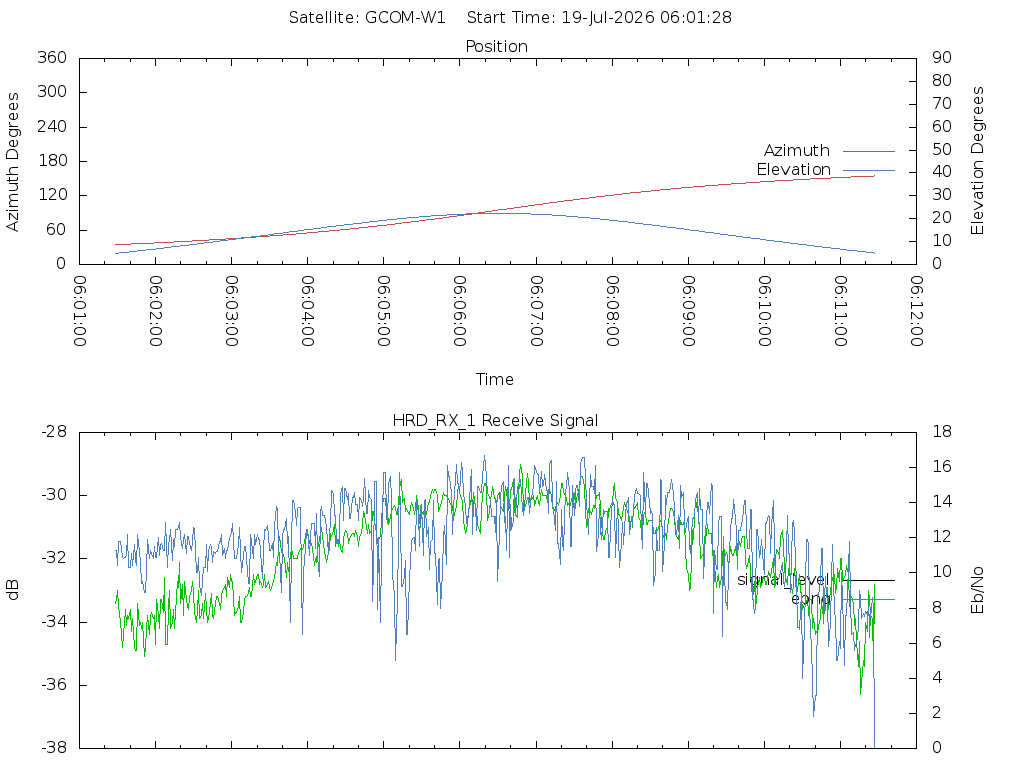Viewport: 1024px width, 768px height.
Task: Click the 18 Eb/No axis value
Action: [942, 432]
